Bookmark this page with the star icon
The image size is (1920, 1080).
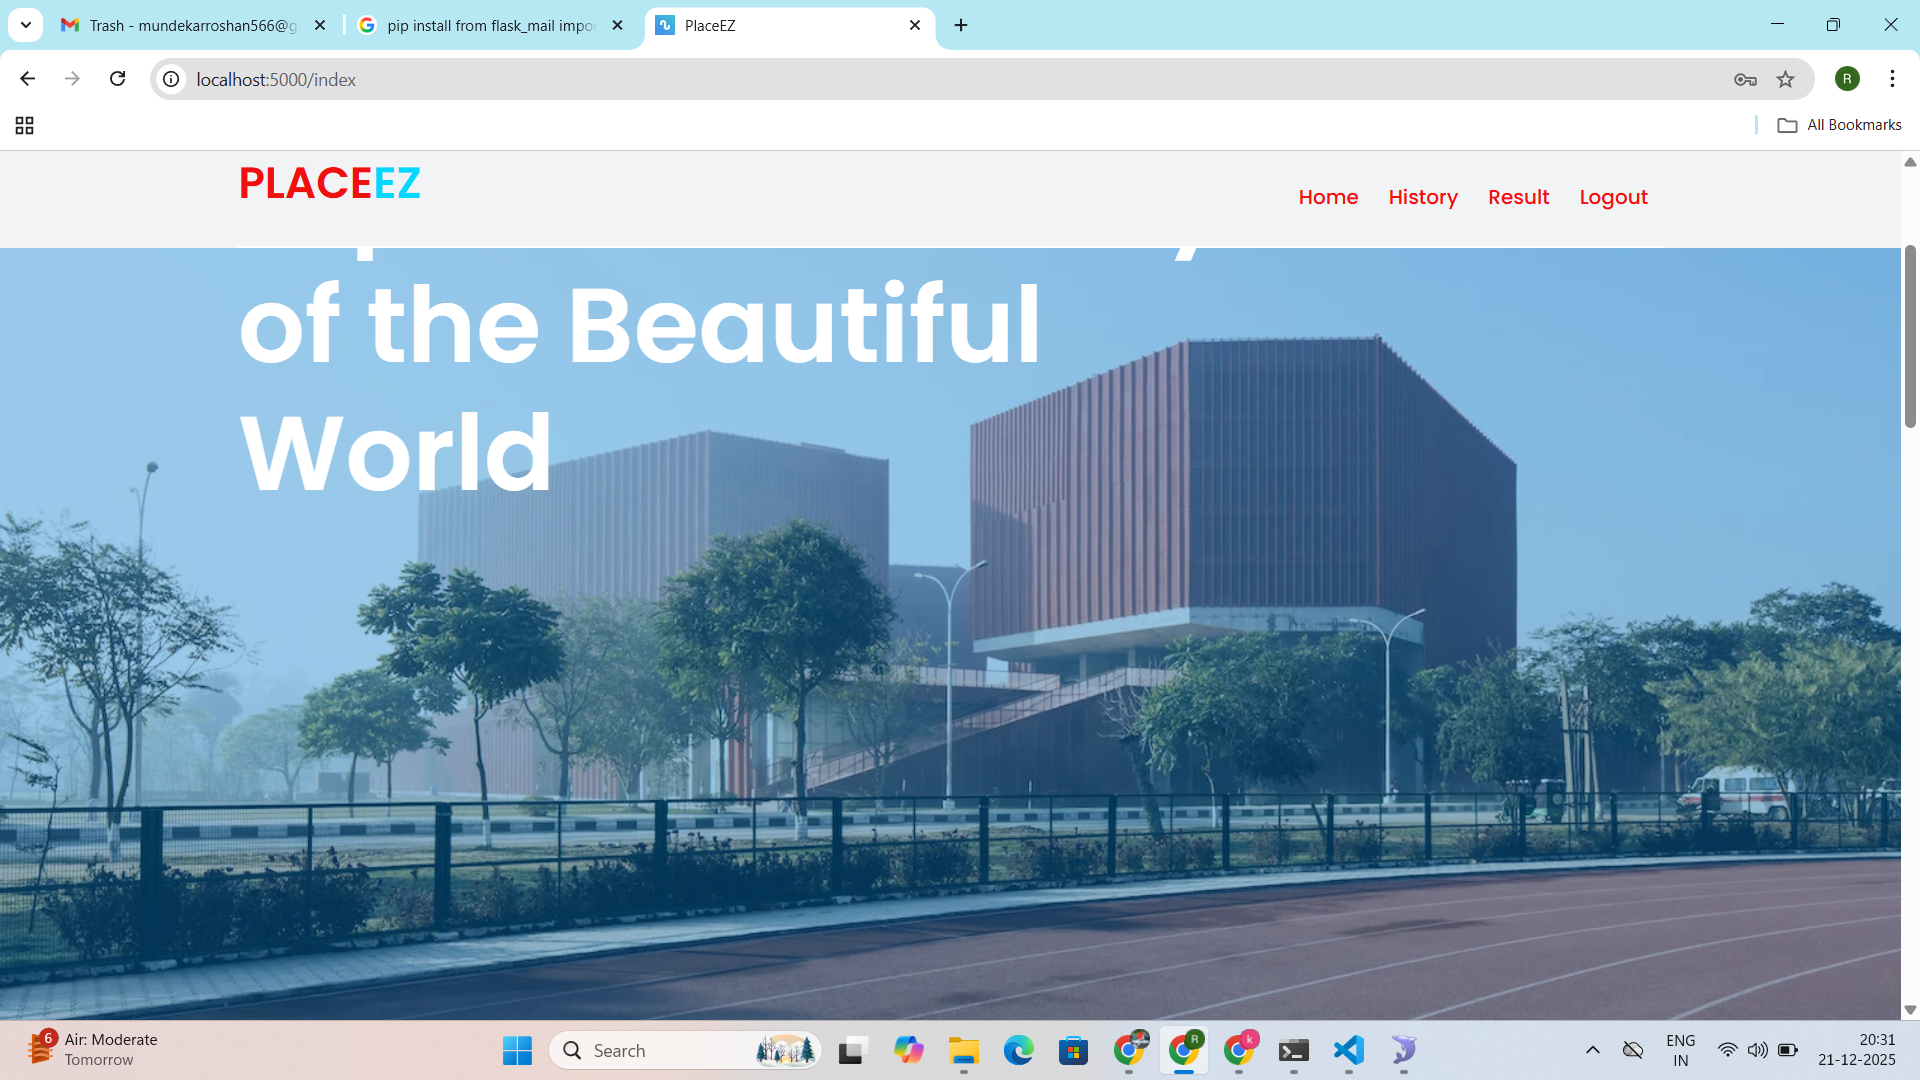tap(1785, 79)
